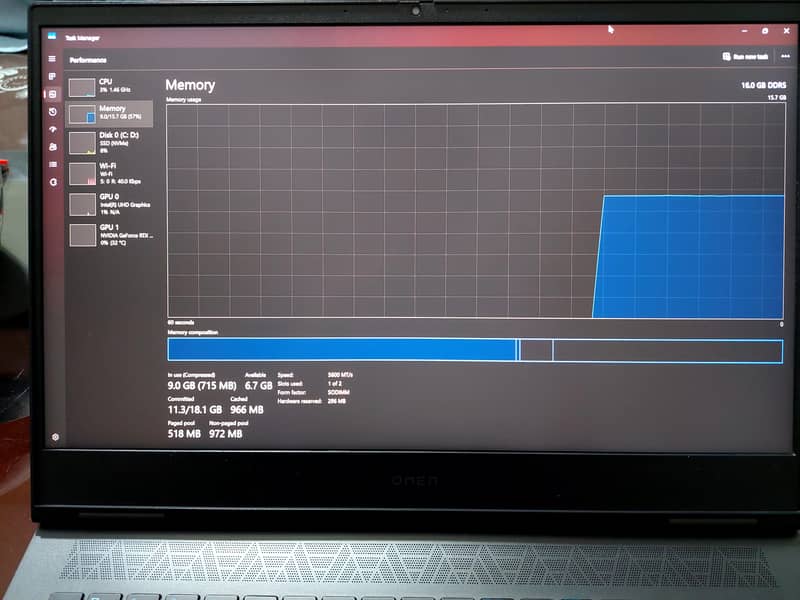Click the Non-paged pool value 972 MB
Viewport: 800px width, 600px height.
[226, 434]
